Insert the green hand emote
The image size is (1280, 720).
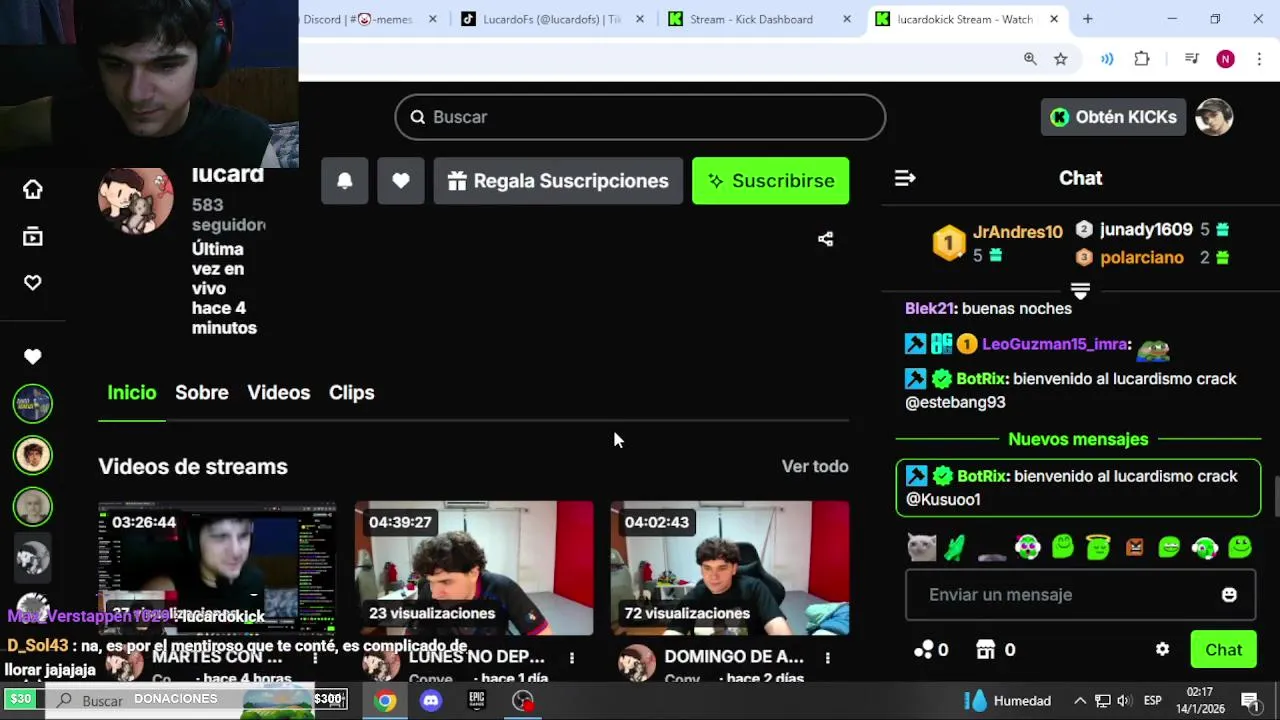coord(956,547)
